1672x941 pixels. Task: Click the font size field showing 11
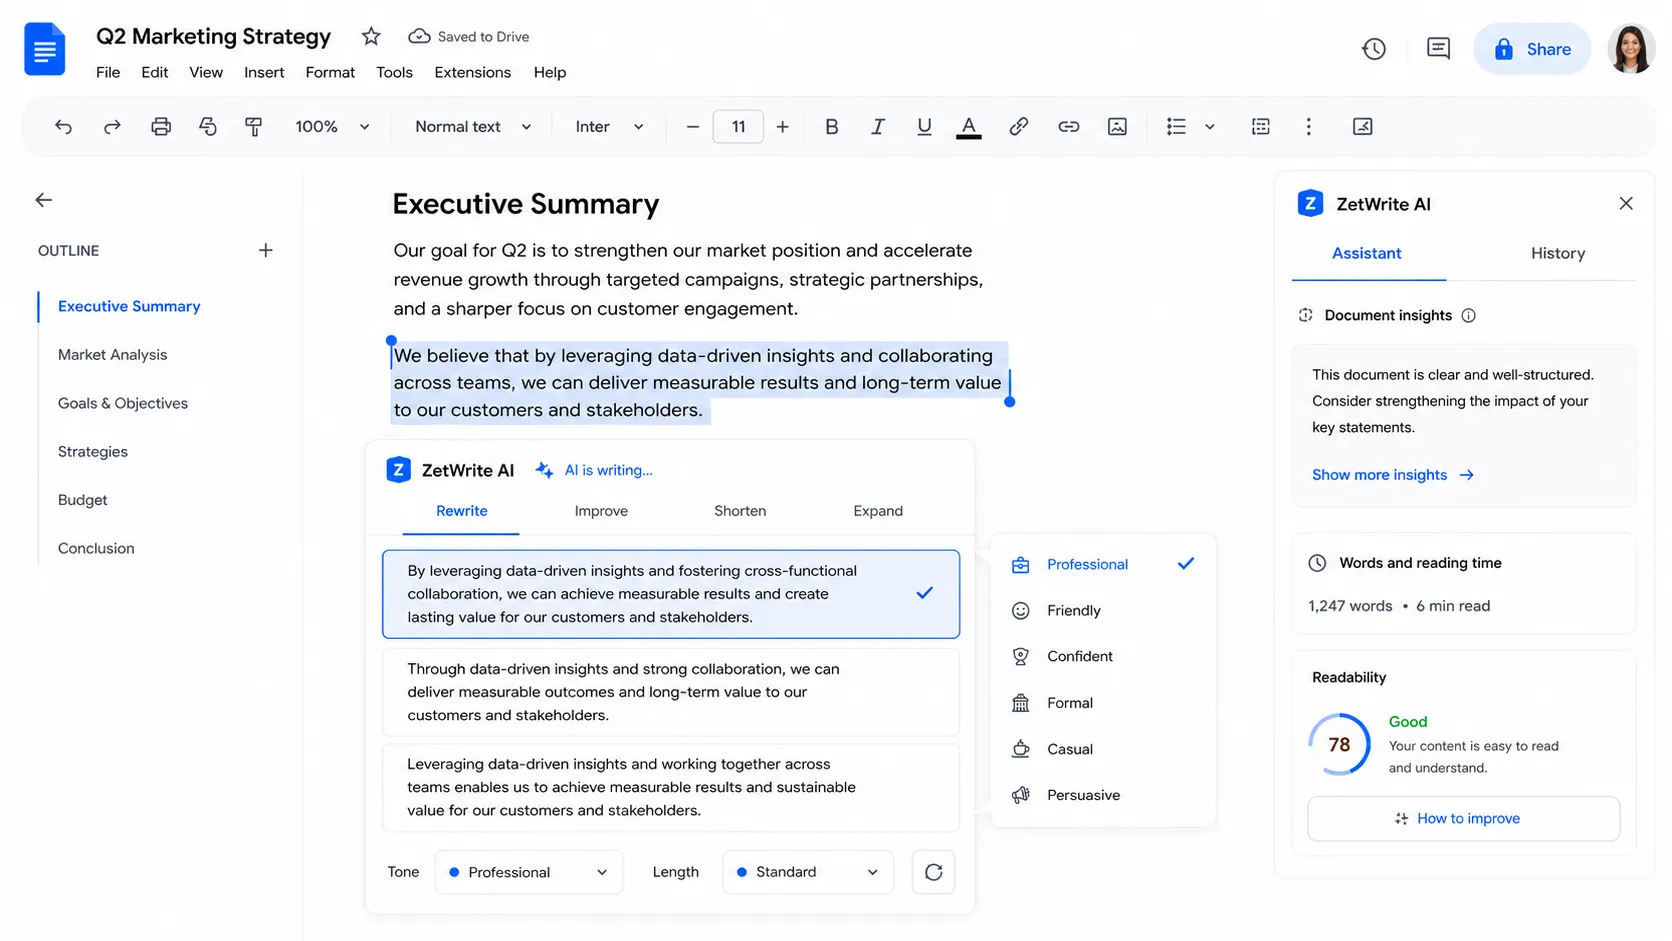click(738, 127)
